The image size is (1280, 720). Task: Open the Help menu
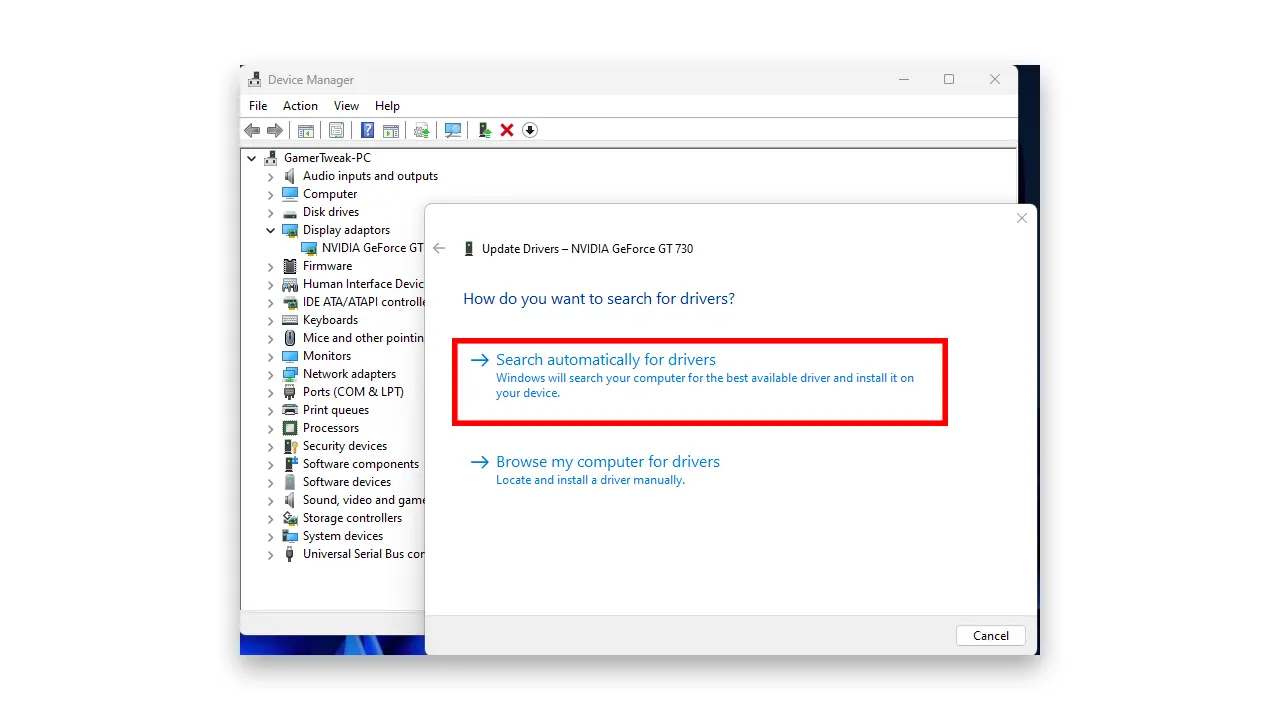tap(387, 106)
